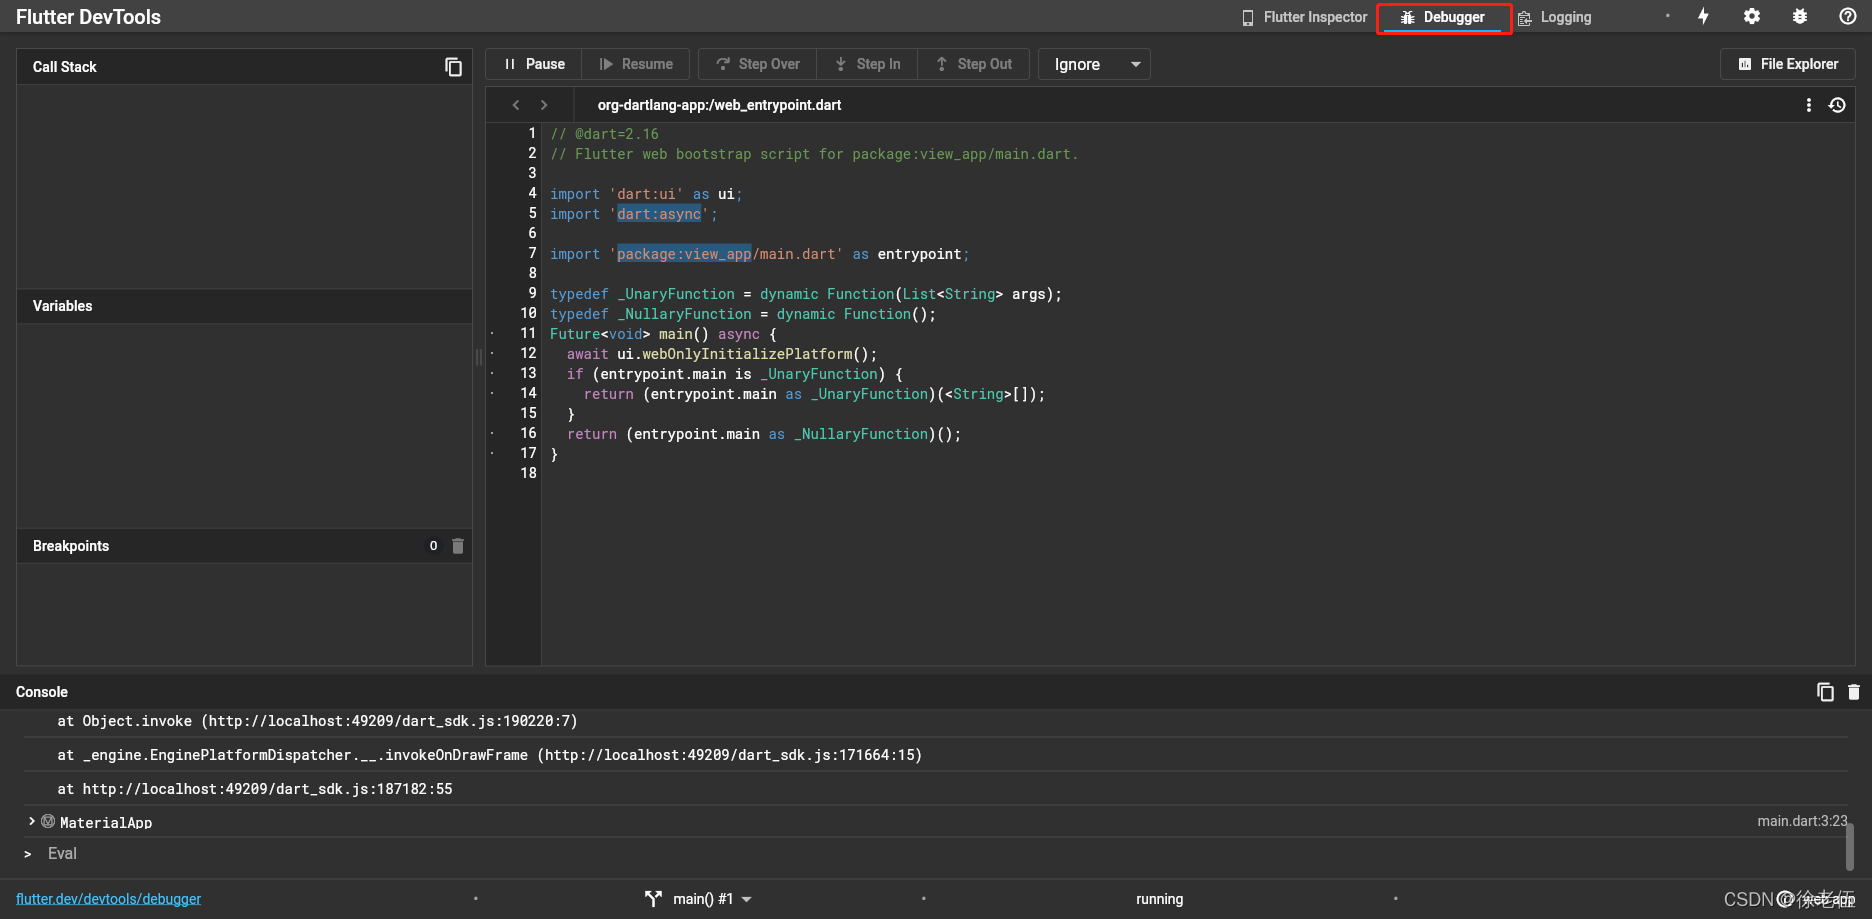Click the console vertical scrollbar
The width and height of the screenshot is (1872, 919).
[x=1850, y=847]
